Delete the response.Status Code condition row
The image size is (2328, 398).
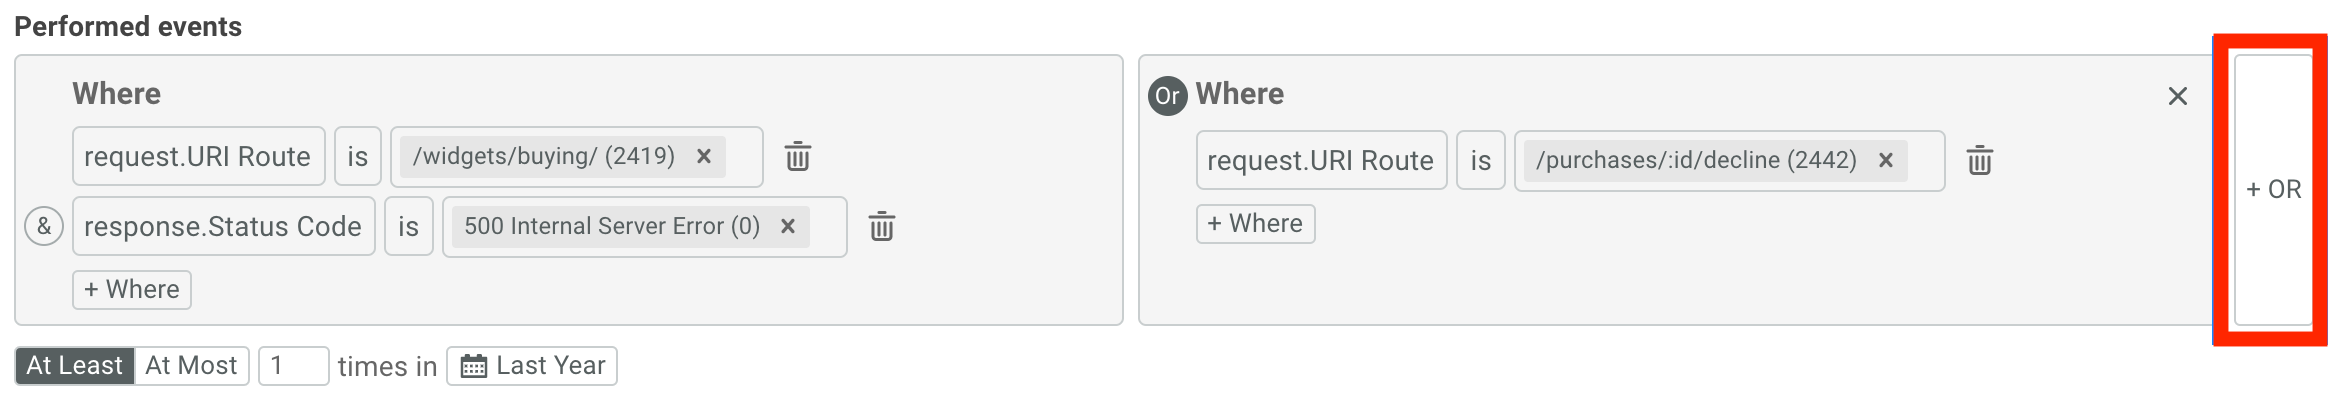[x=881, y=227]
